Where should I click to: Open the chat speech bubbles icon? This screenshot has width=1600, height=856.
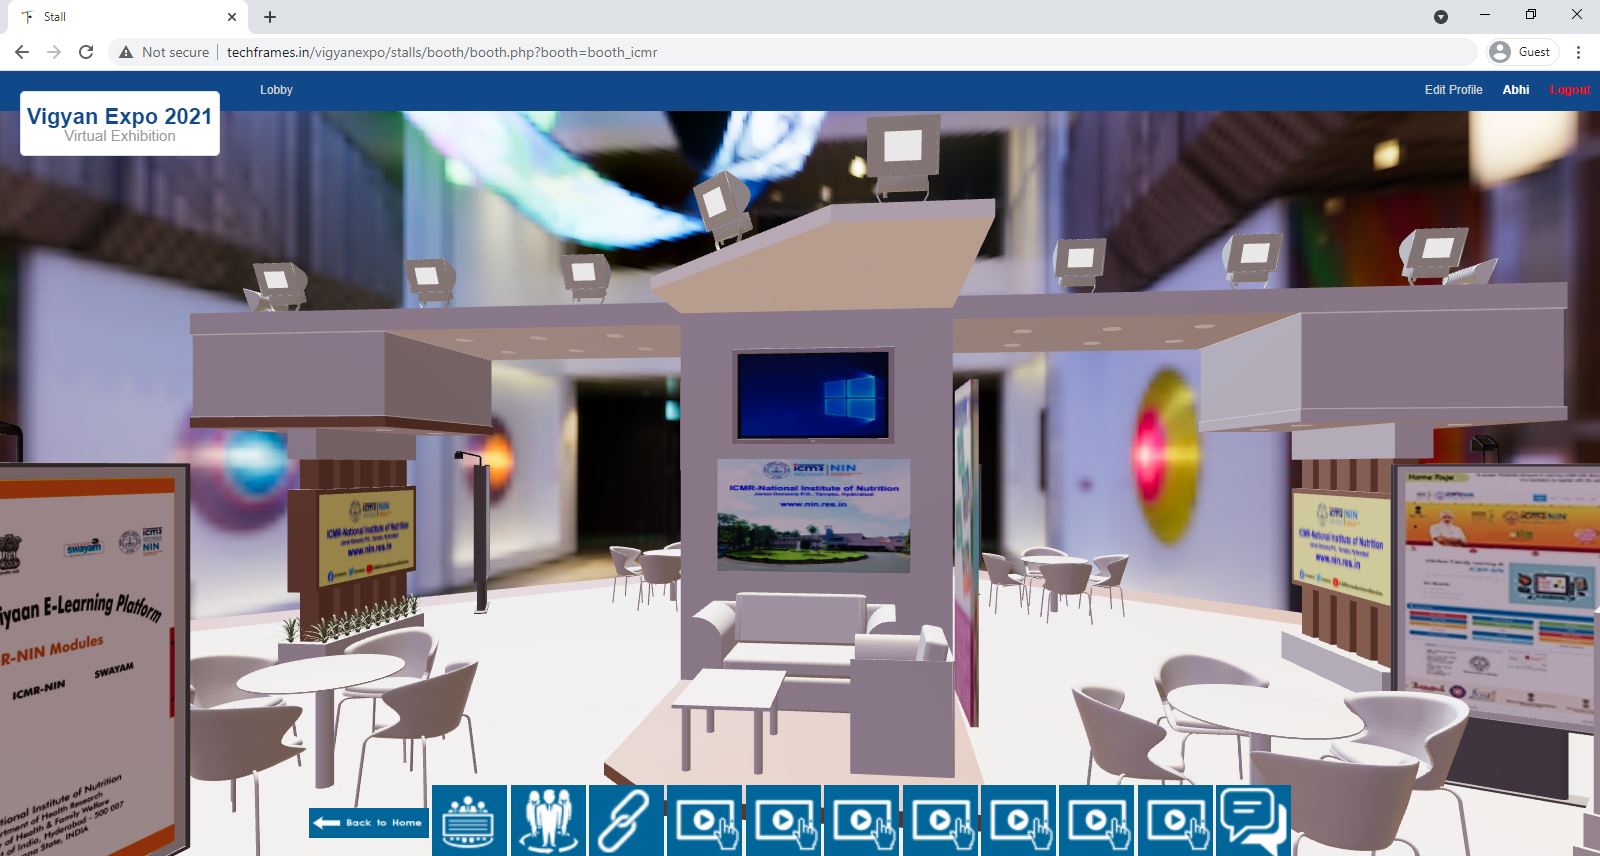1254,821
